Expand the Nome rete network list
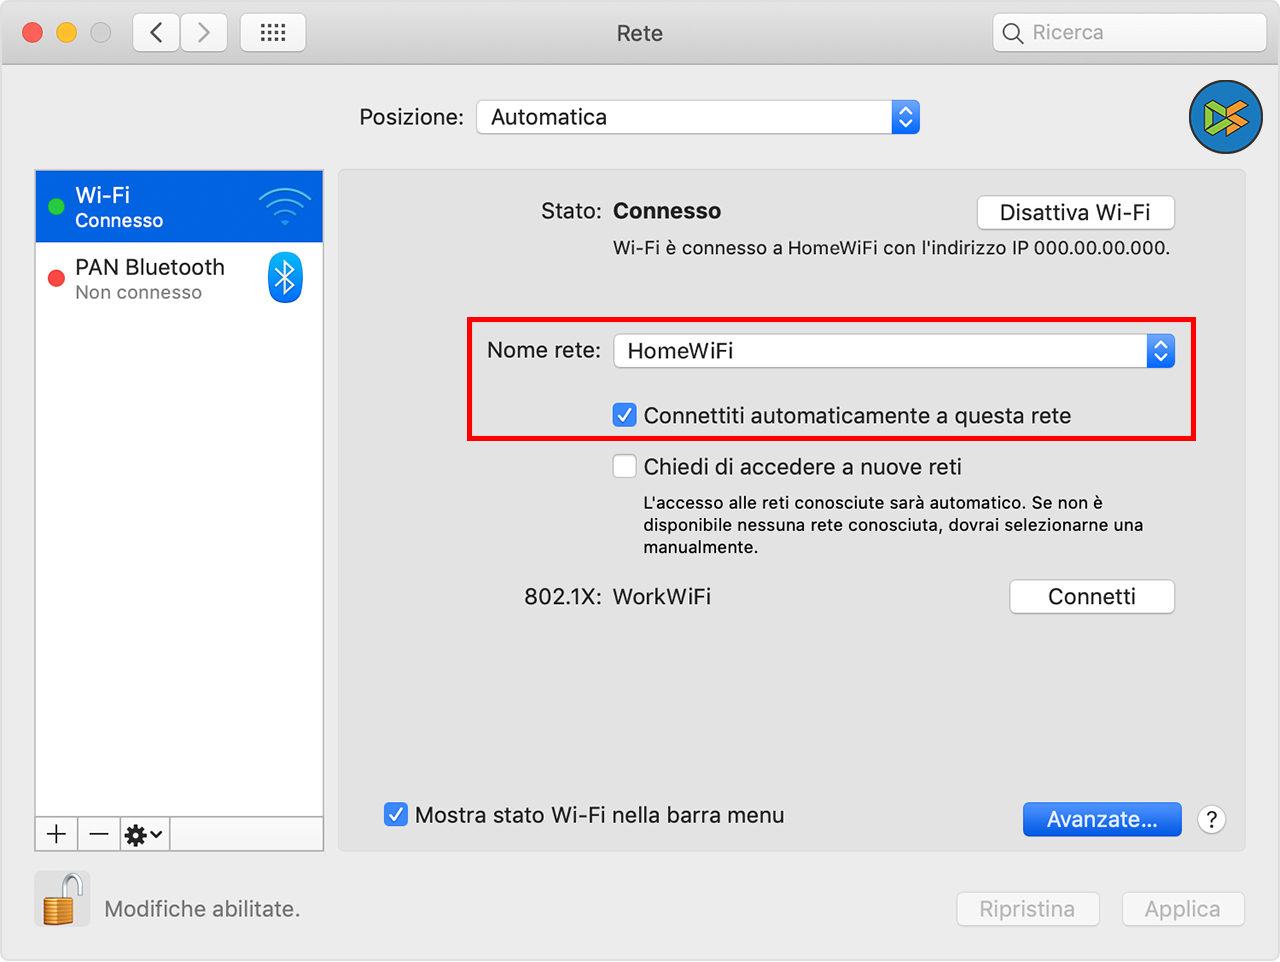 point(1160,351)
